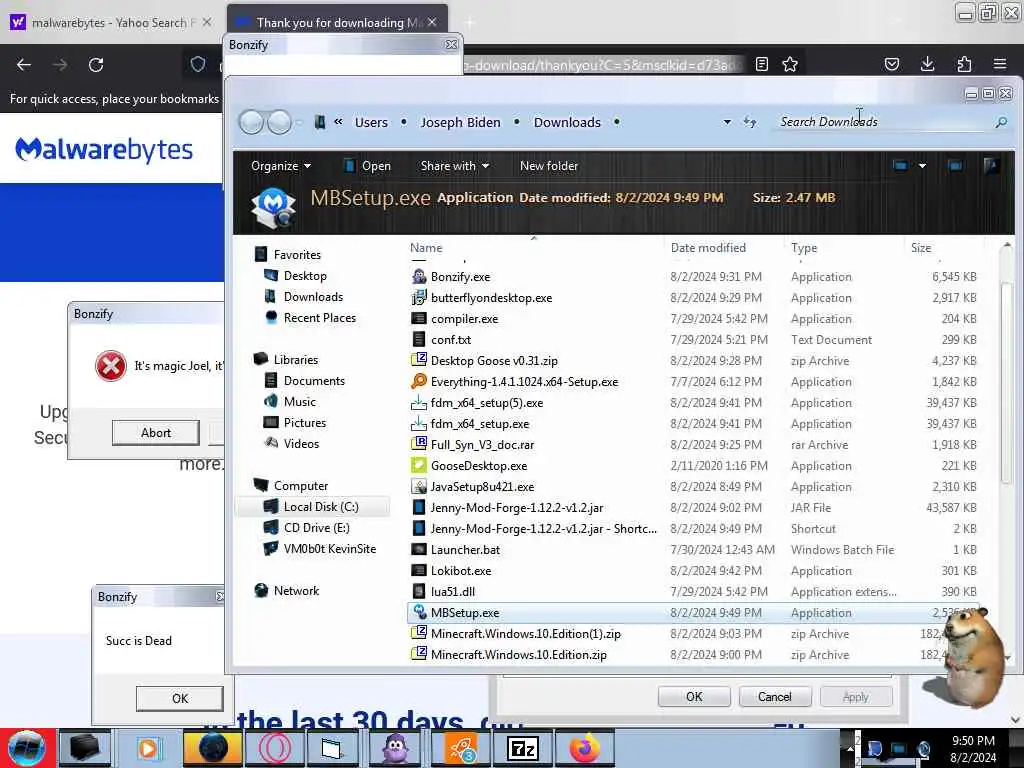The image size is (1024, 768).
Task: Click Cancel button below Explorer window
Action: [x=775, y=697]
